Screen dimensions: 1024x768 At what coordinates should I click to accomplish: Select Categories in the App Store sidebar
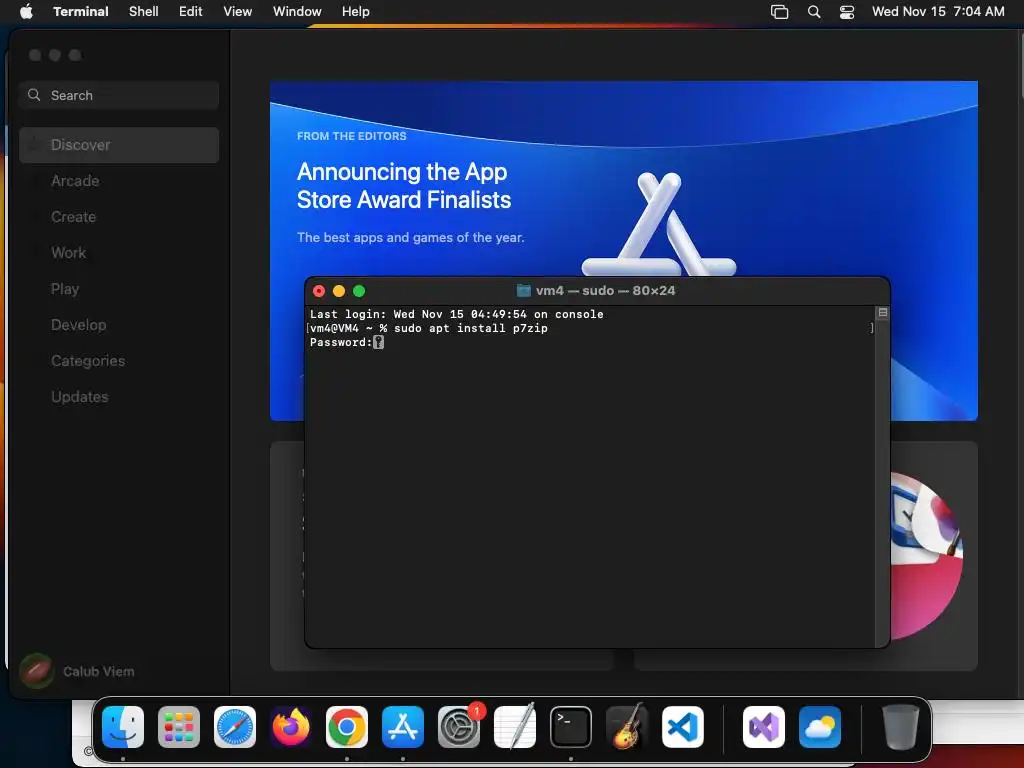click(x=119, y=360)
